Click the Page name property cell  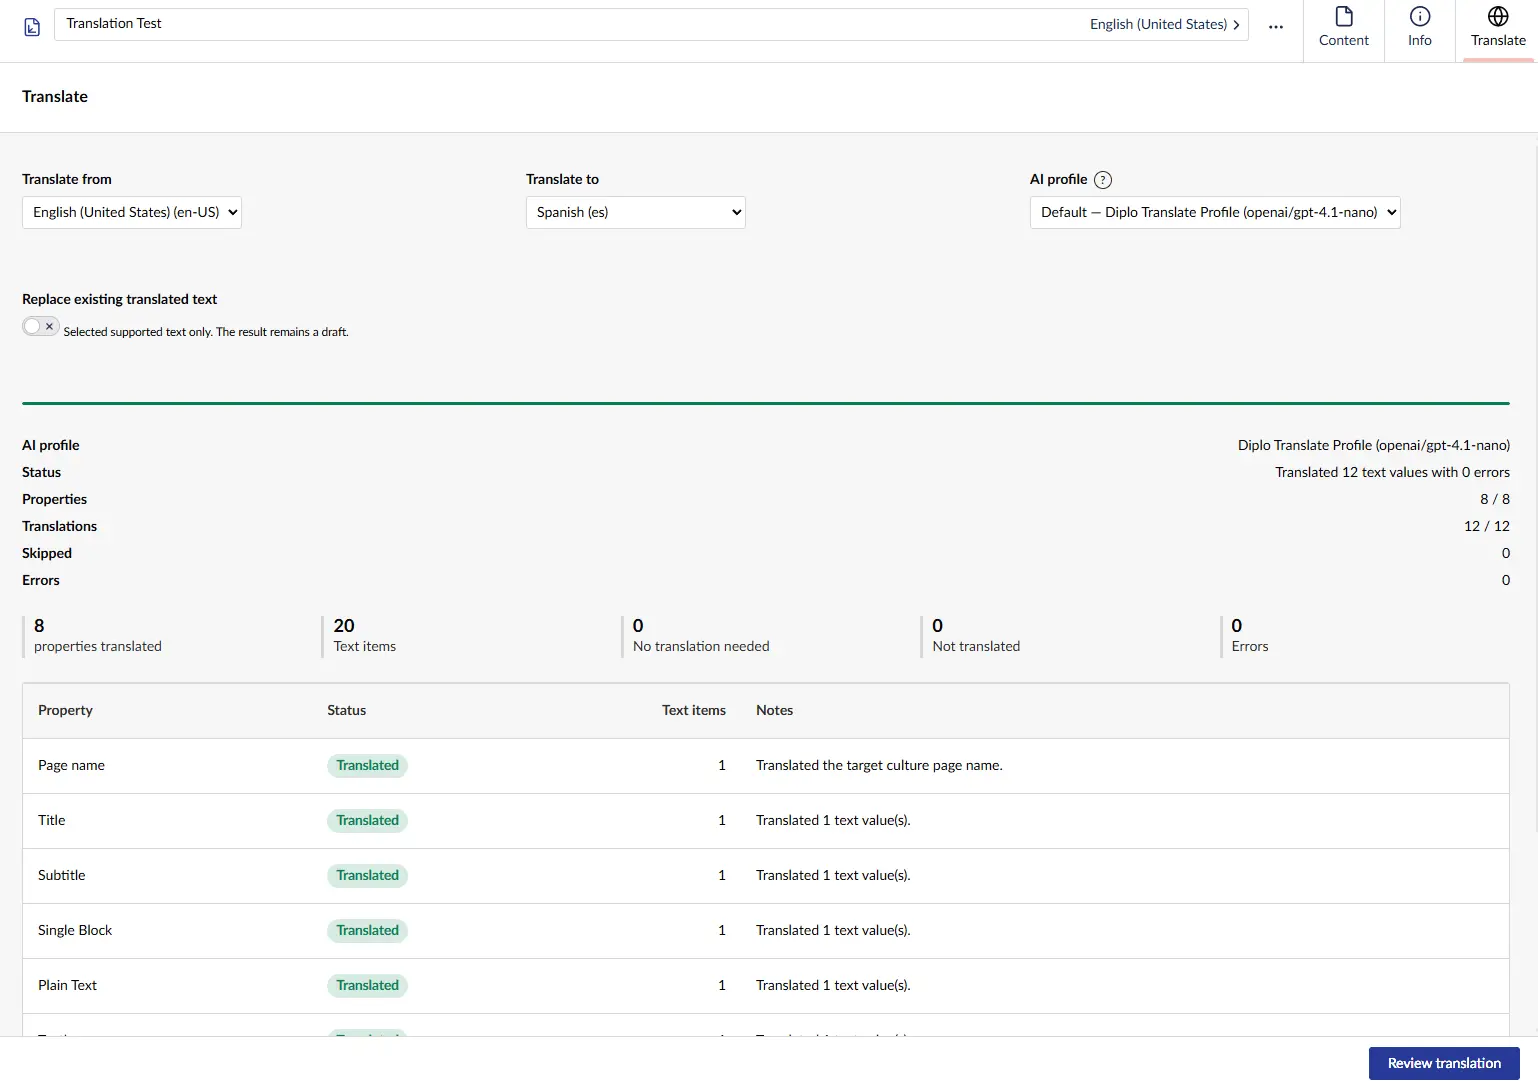71,766
